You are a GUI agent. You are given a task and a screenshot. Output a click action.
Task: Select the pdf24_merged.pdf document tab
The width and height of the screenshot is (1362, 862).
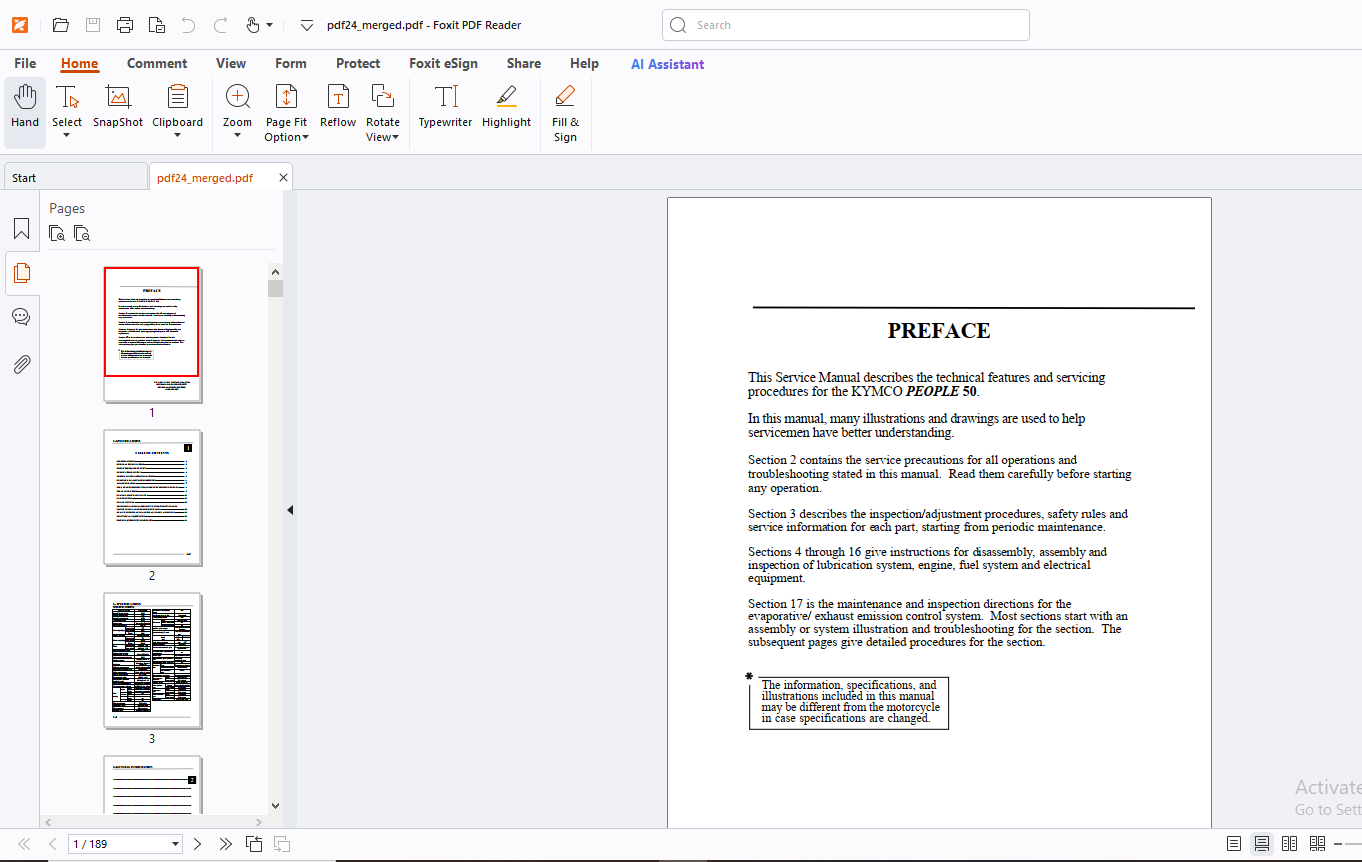(205, 178)
